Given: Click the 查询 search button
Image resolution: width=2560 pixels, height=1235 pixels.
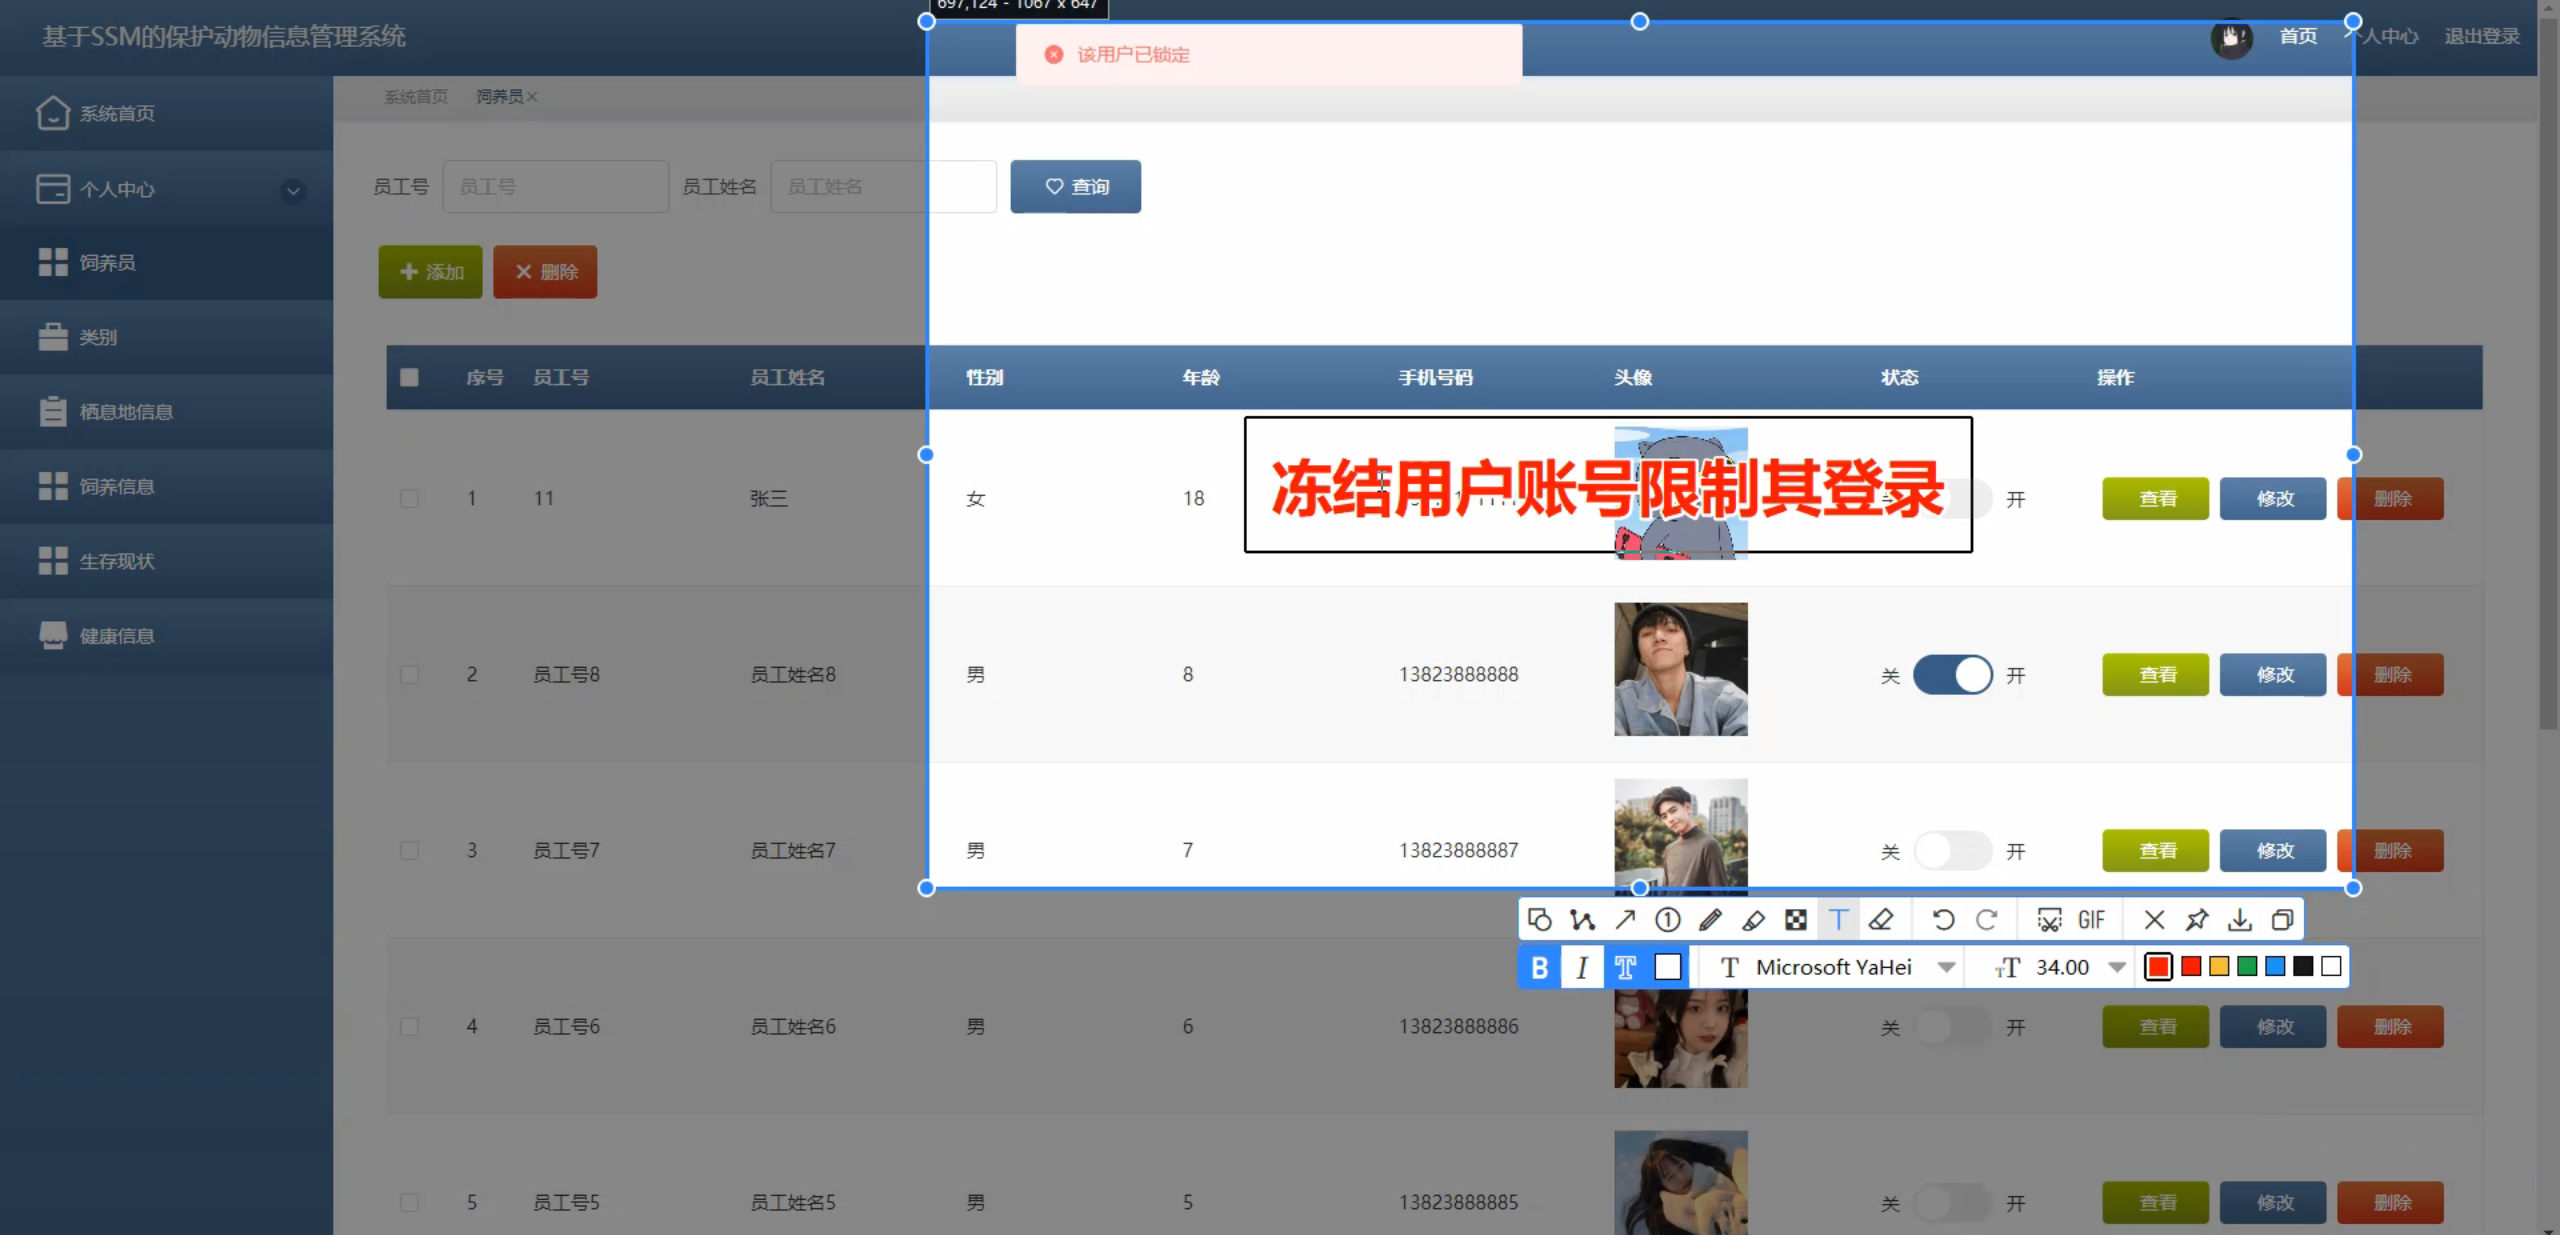Looking at the screenshot, I should [1075, 187].
